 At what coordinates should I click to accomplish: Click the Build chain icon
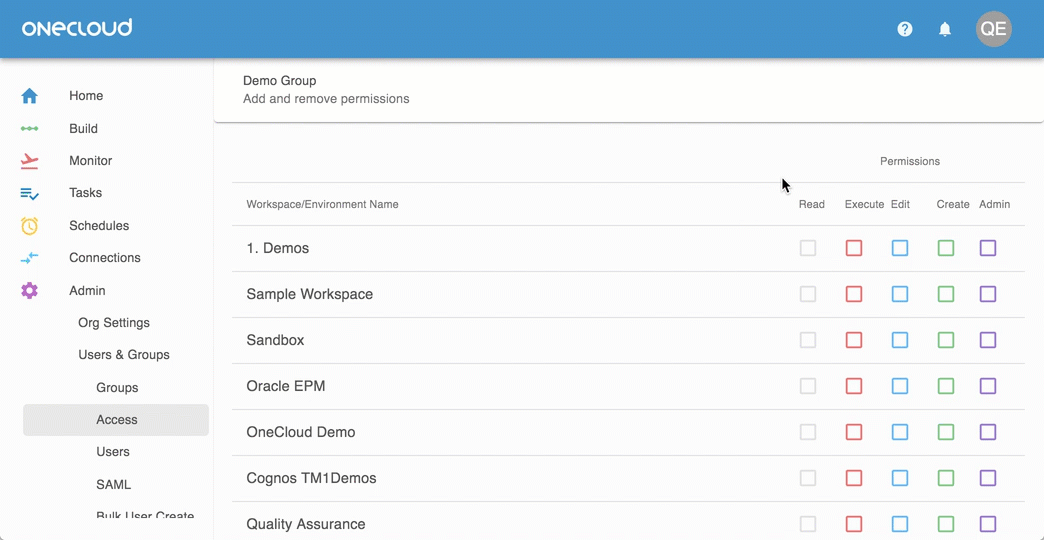[29, 129]
